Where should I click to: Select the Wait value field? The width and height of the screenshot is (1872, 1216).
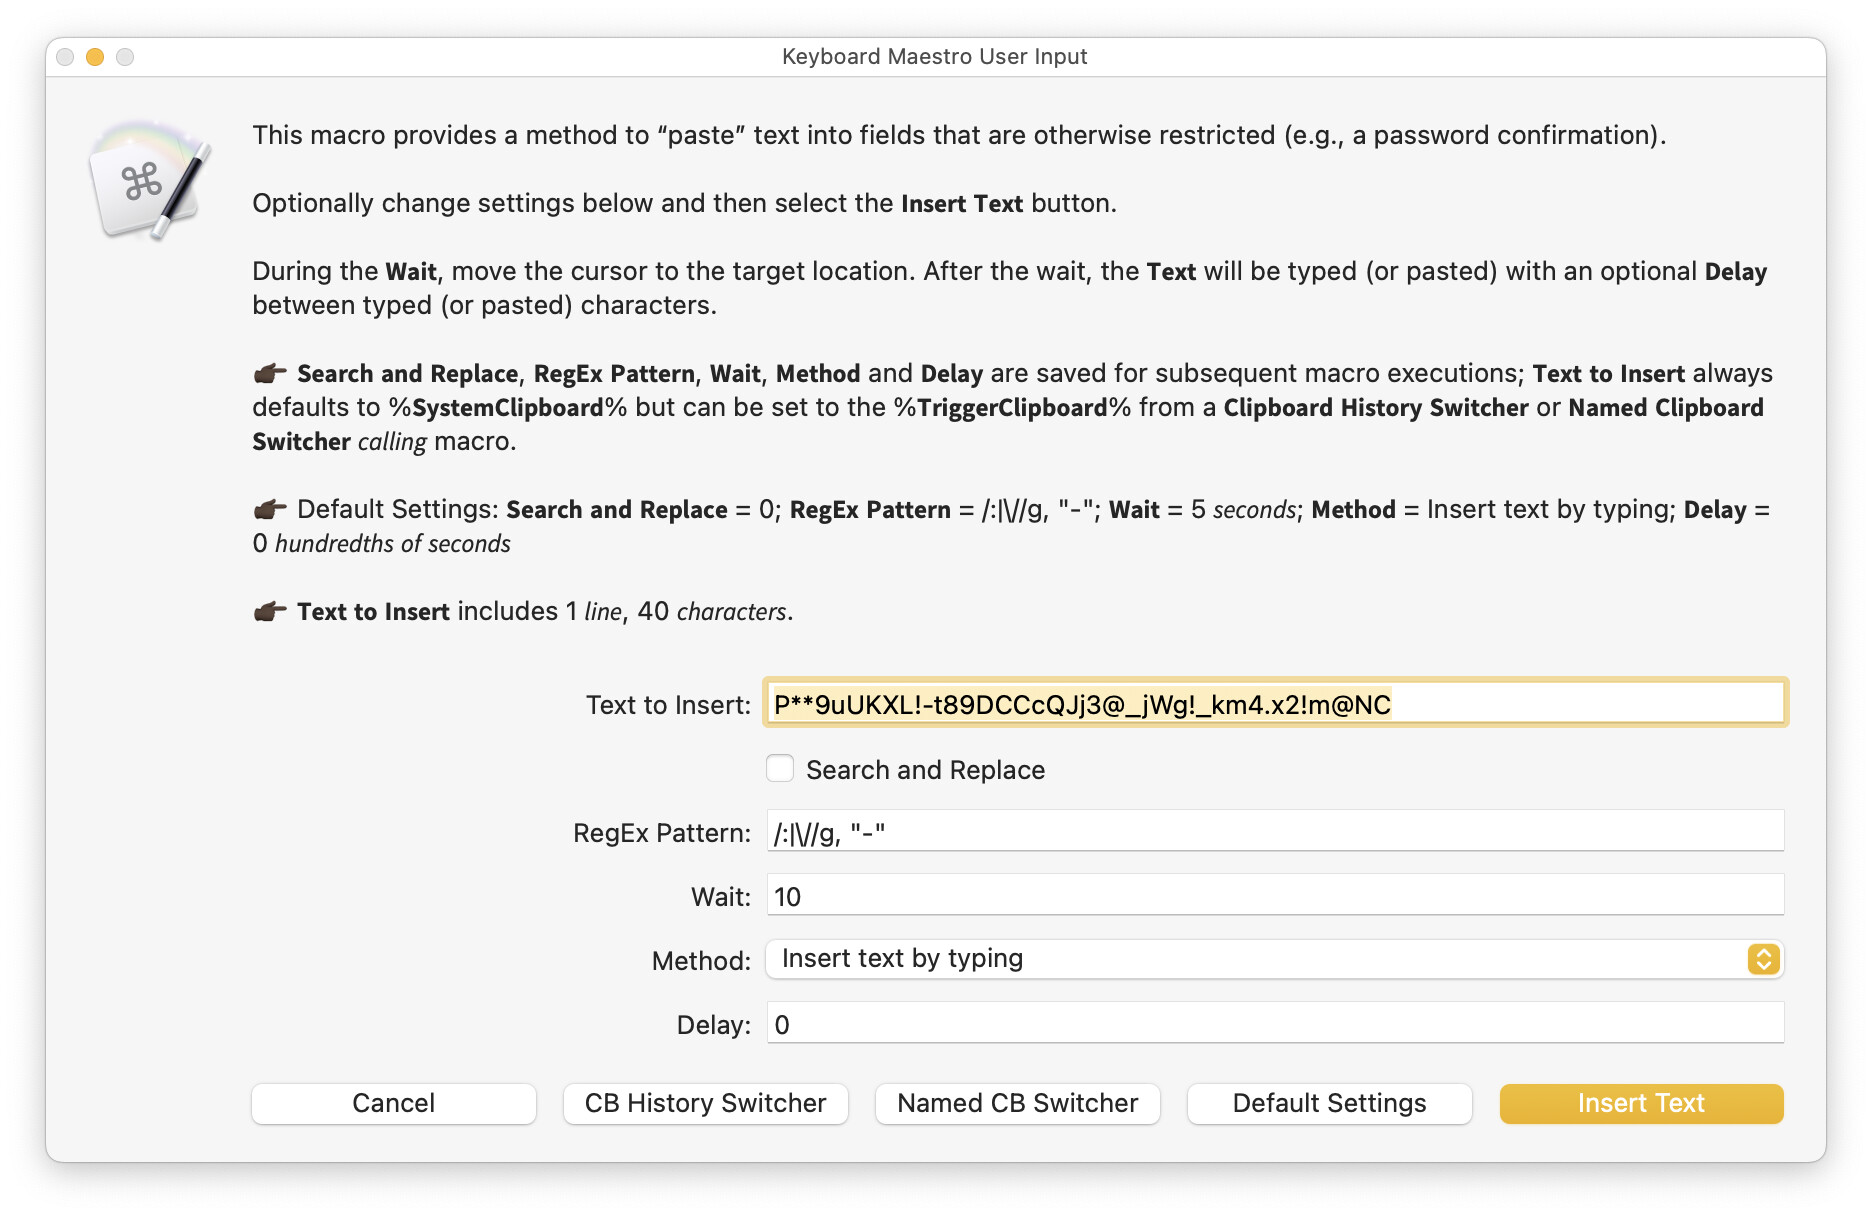[1275, 895]
